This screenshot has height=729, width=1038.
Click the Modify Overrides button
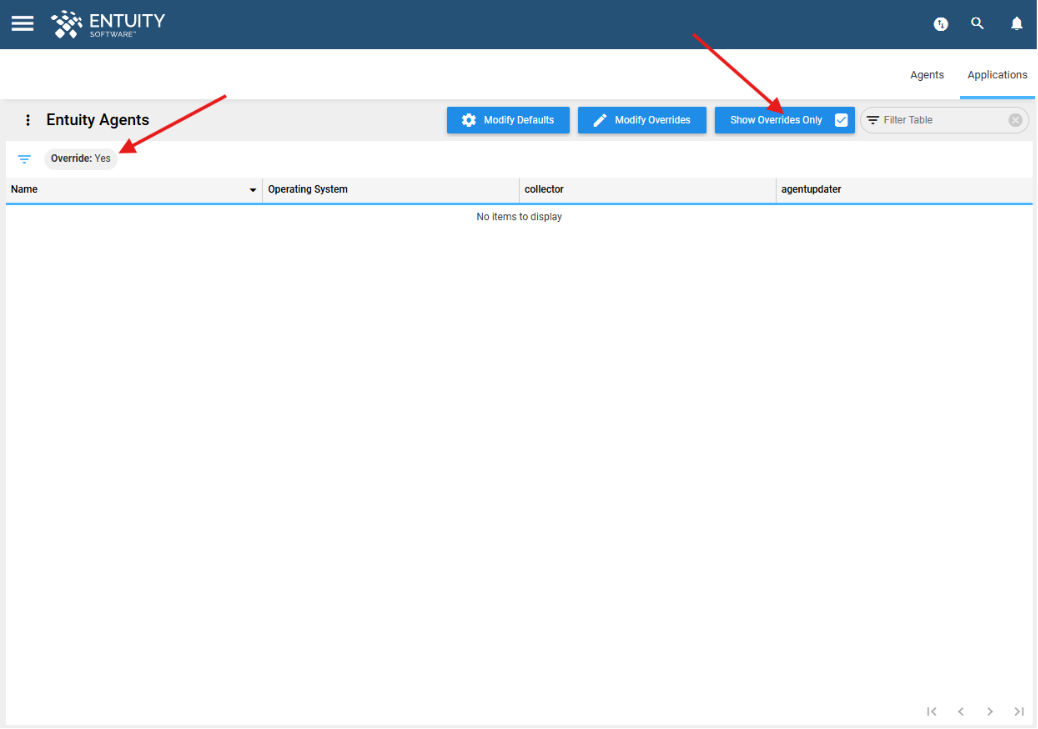pyautogui.click(x=641, y=120)
